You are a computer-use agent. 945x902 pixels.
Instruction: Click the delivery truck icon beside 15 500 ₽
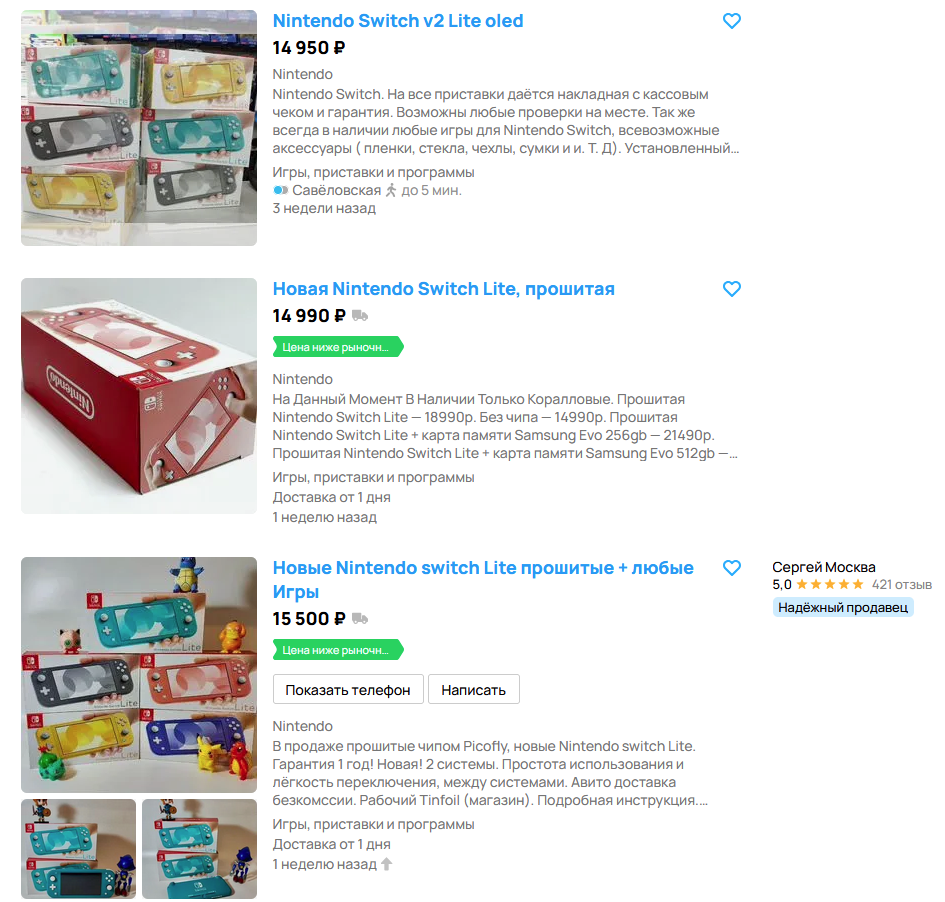(x=360, y=618)
